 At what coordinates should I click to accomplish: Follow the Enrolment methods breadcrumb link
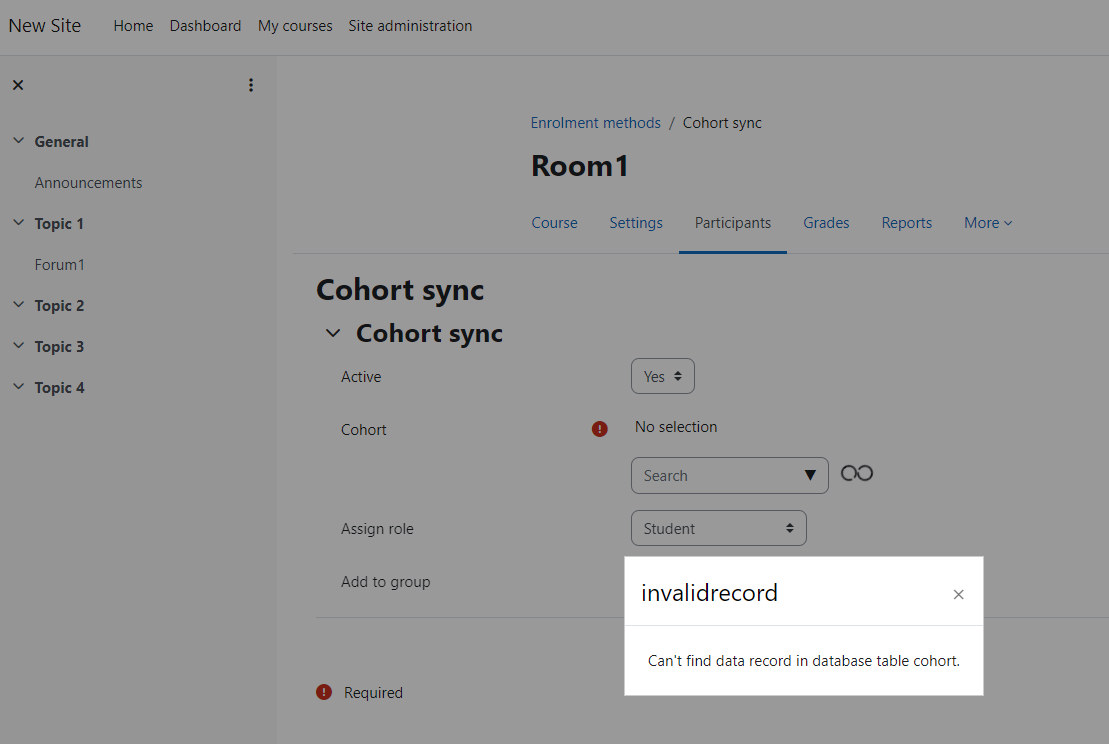coord(596,123)
